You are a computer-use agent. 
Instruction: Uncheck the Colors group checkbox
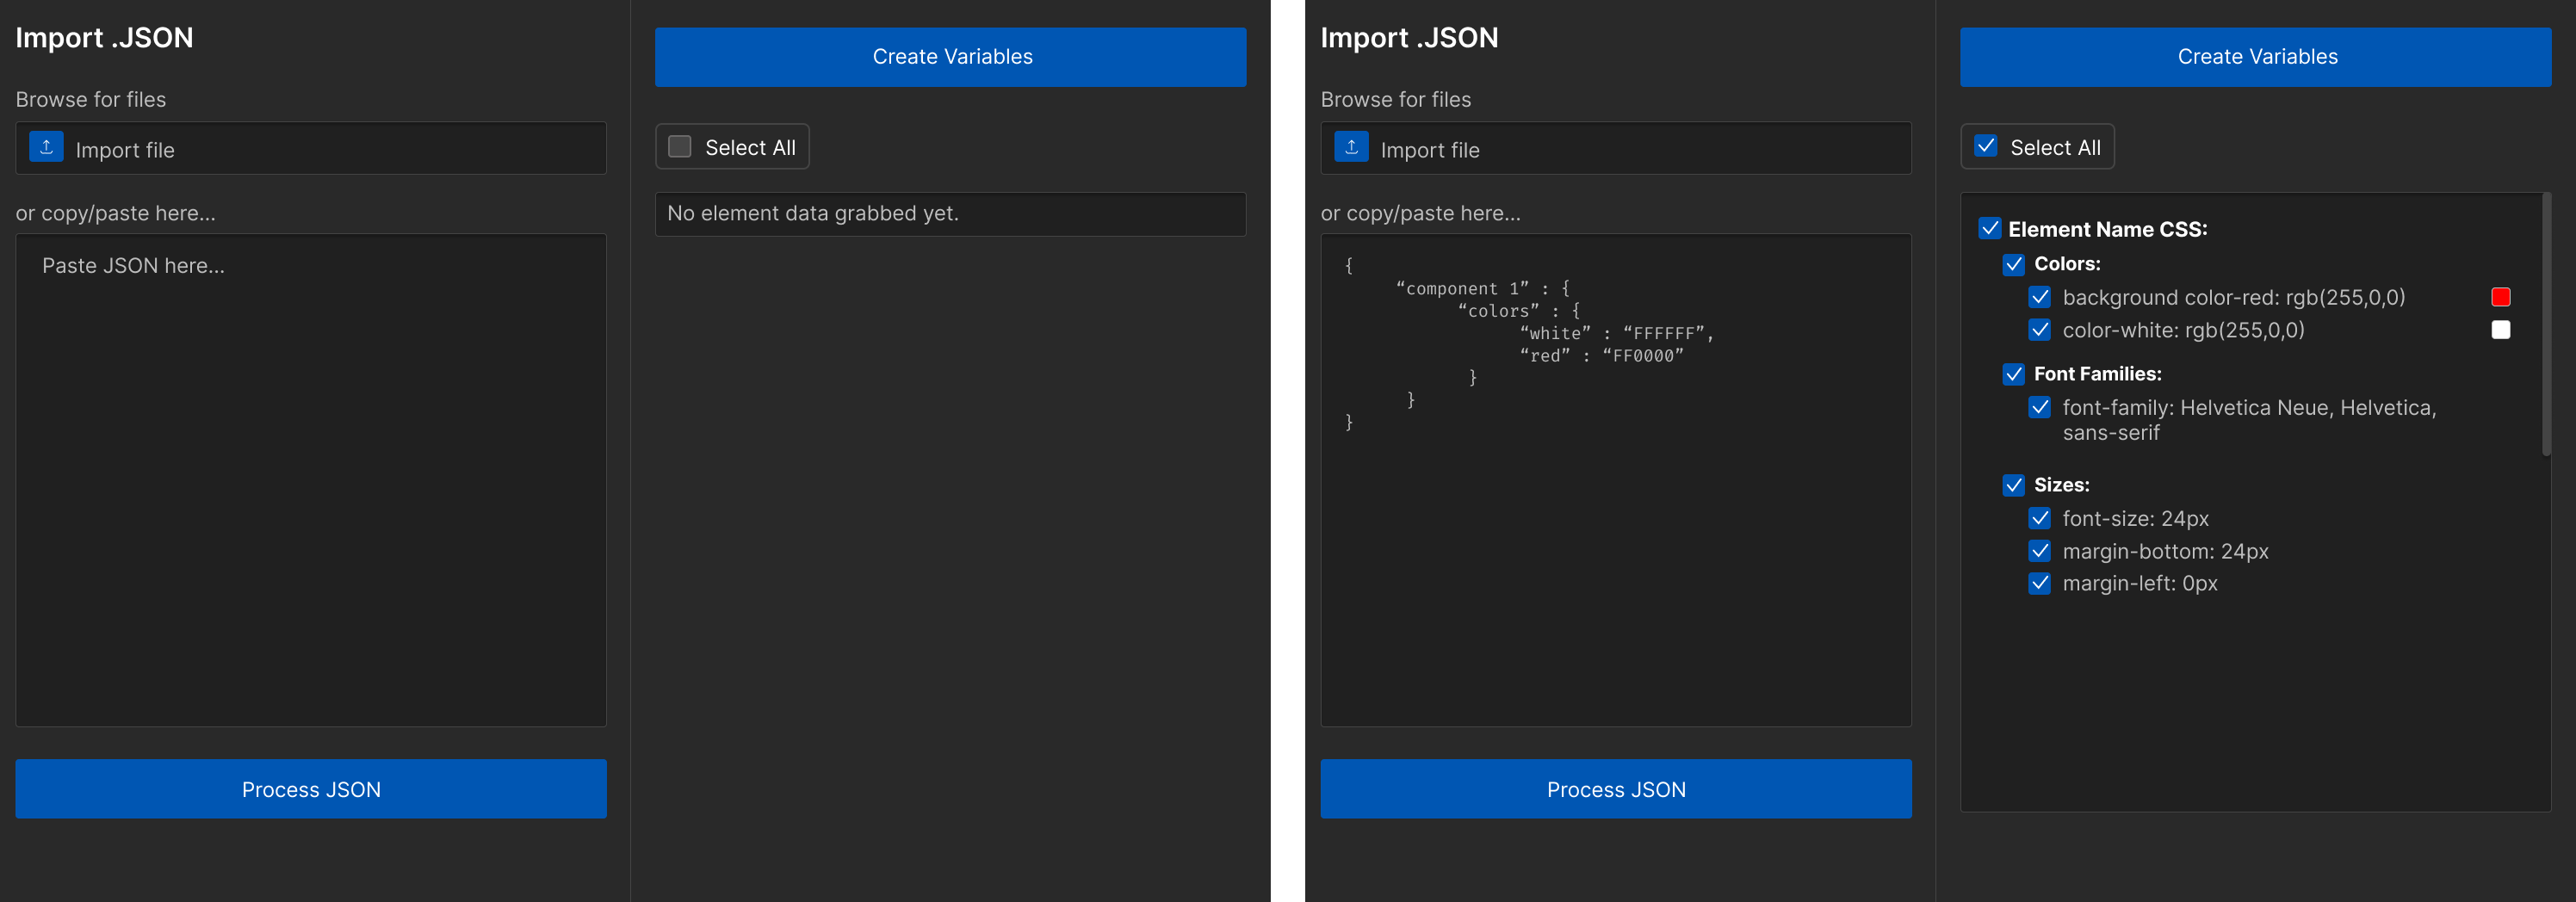tap(2013, 264)
